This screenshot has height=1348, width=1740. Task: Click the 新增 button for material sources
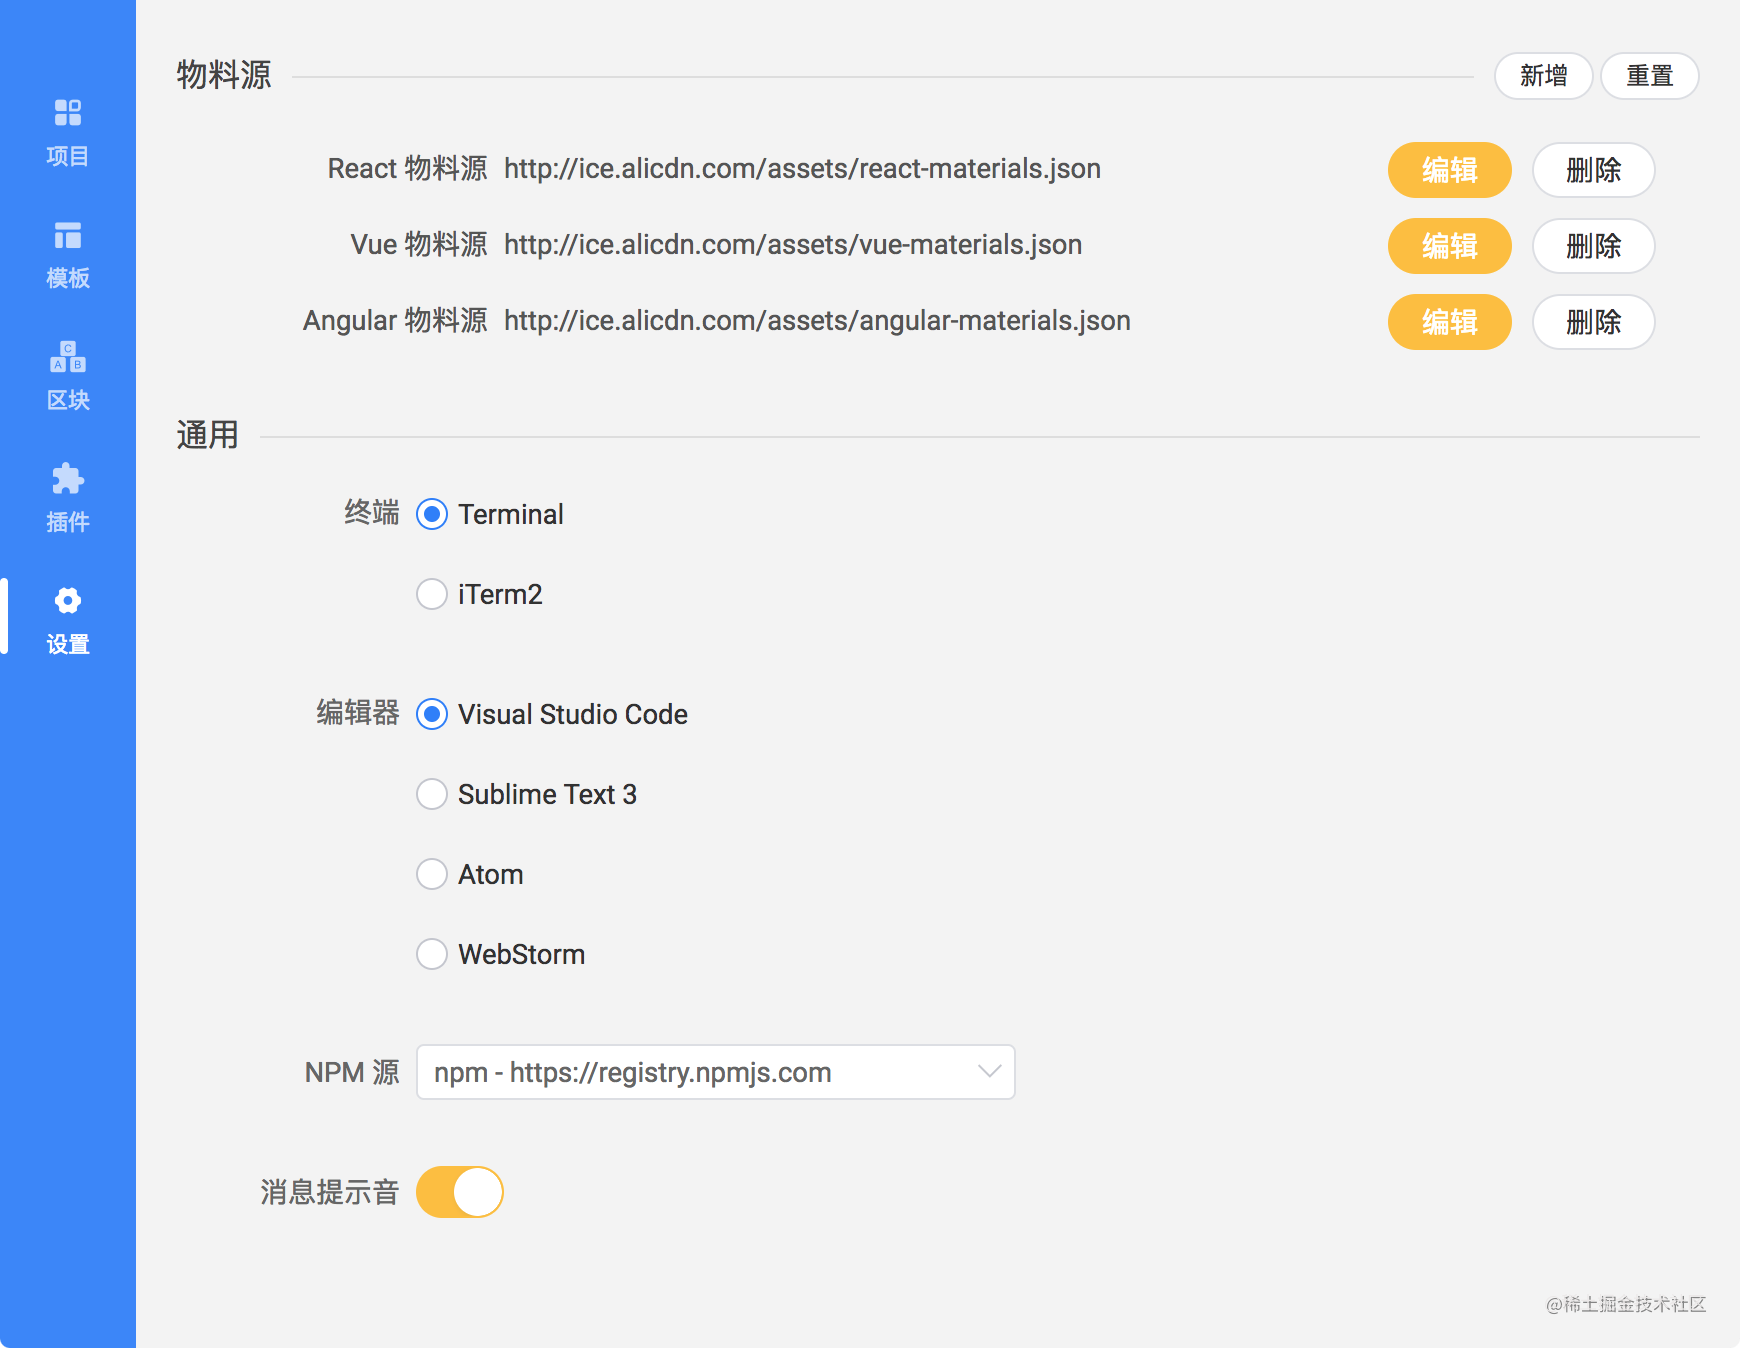[x=1543, y=76]
